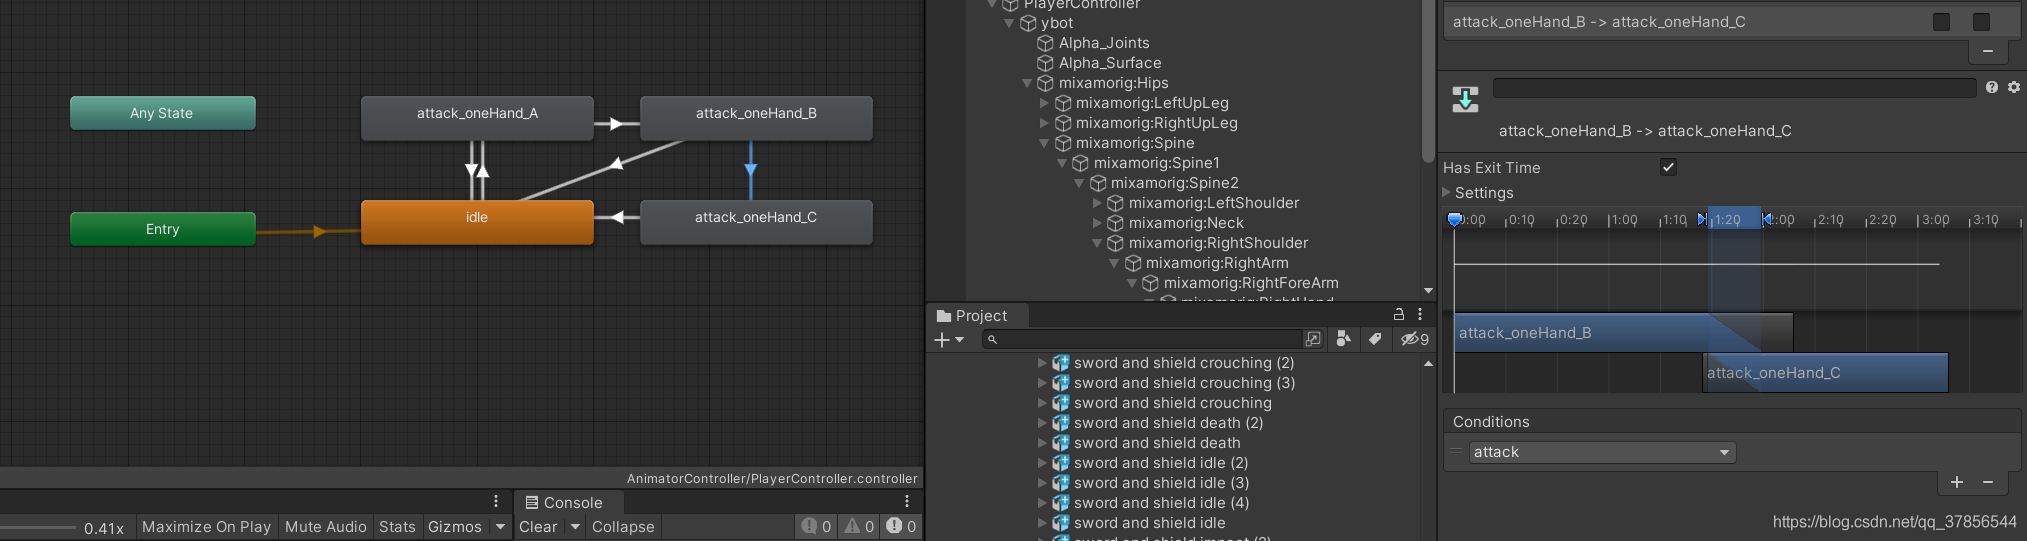Toggle Console error messages filter icon

pyautogui.click(x=901, y=526)
